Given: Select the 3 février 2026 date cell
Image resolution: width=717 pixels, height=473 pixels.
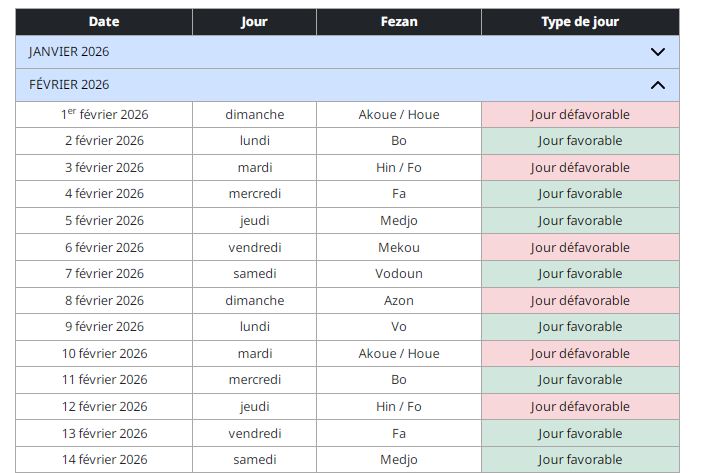Looking at the screenshot, I should pos(104,167).
